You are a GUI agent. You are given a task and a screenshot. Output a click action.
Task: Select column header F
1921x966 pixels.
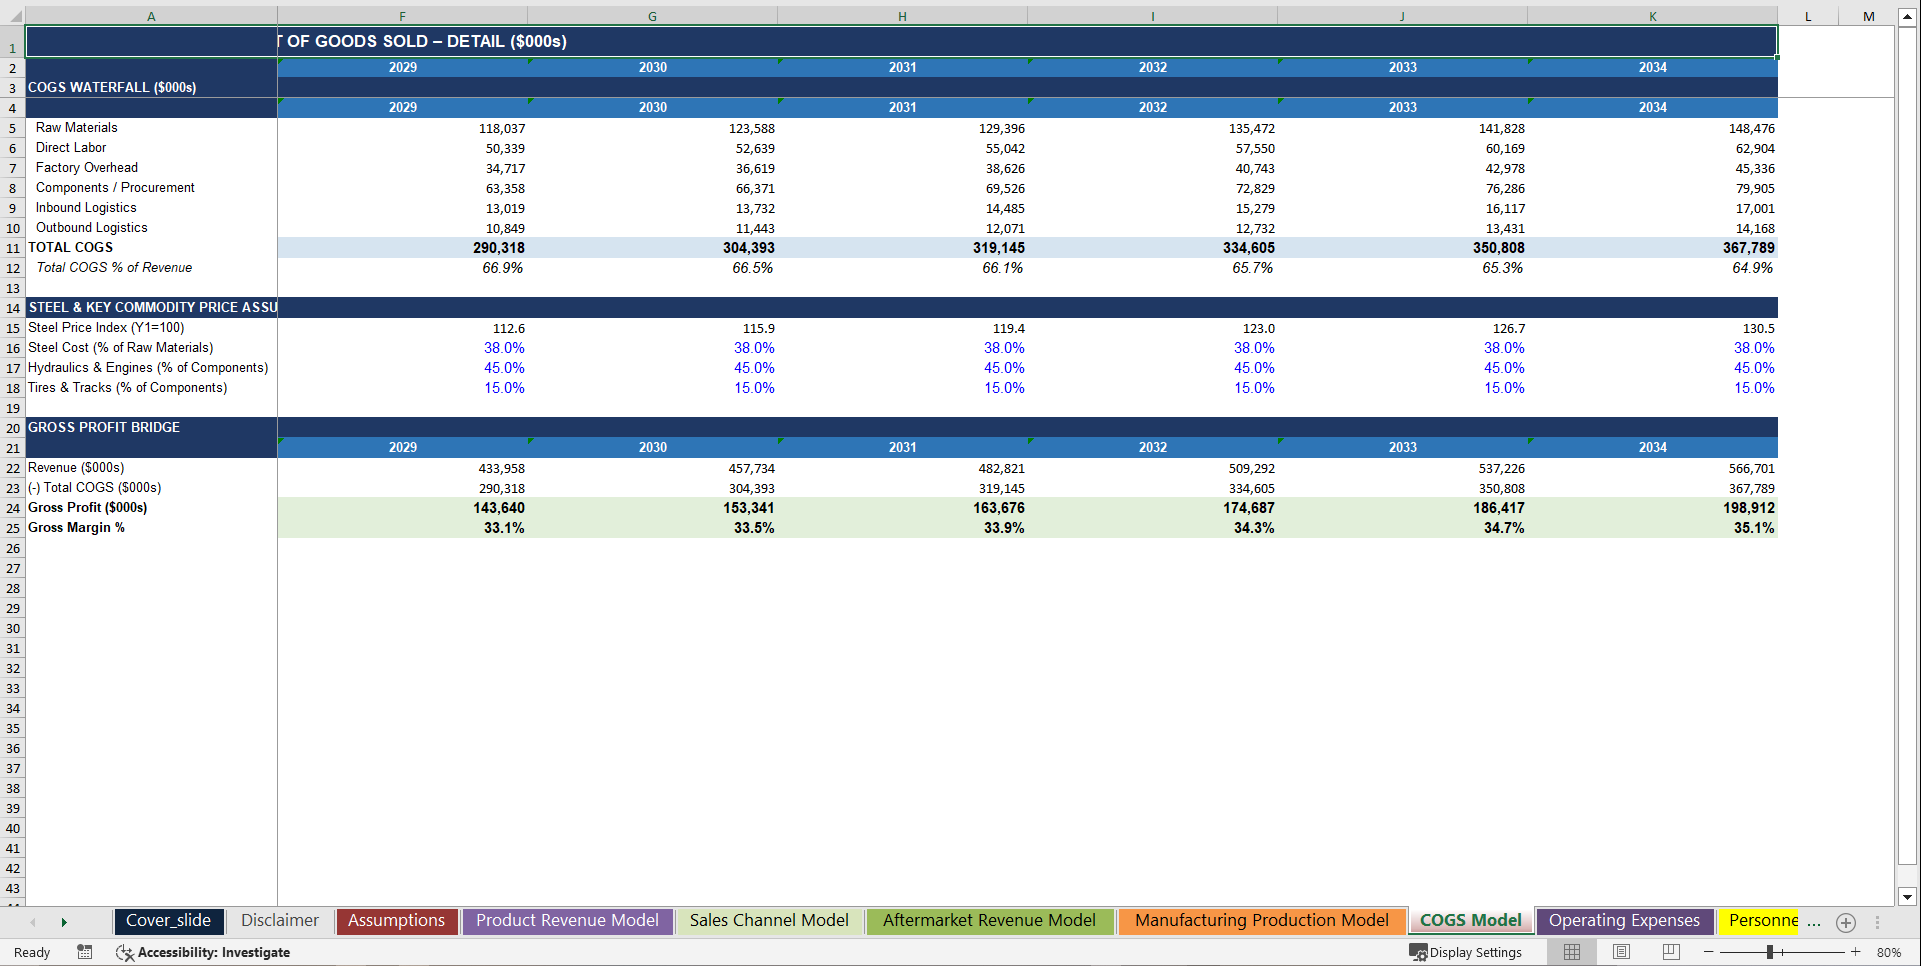pyautogui.click(x=402, y=16)
